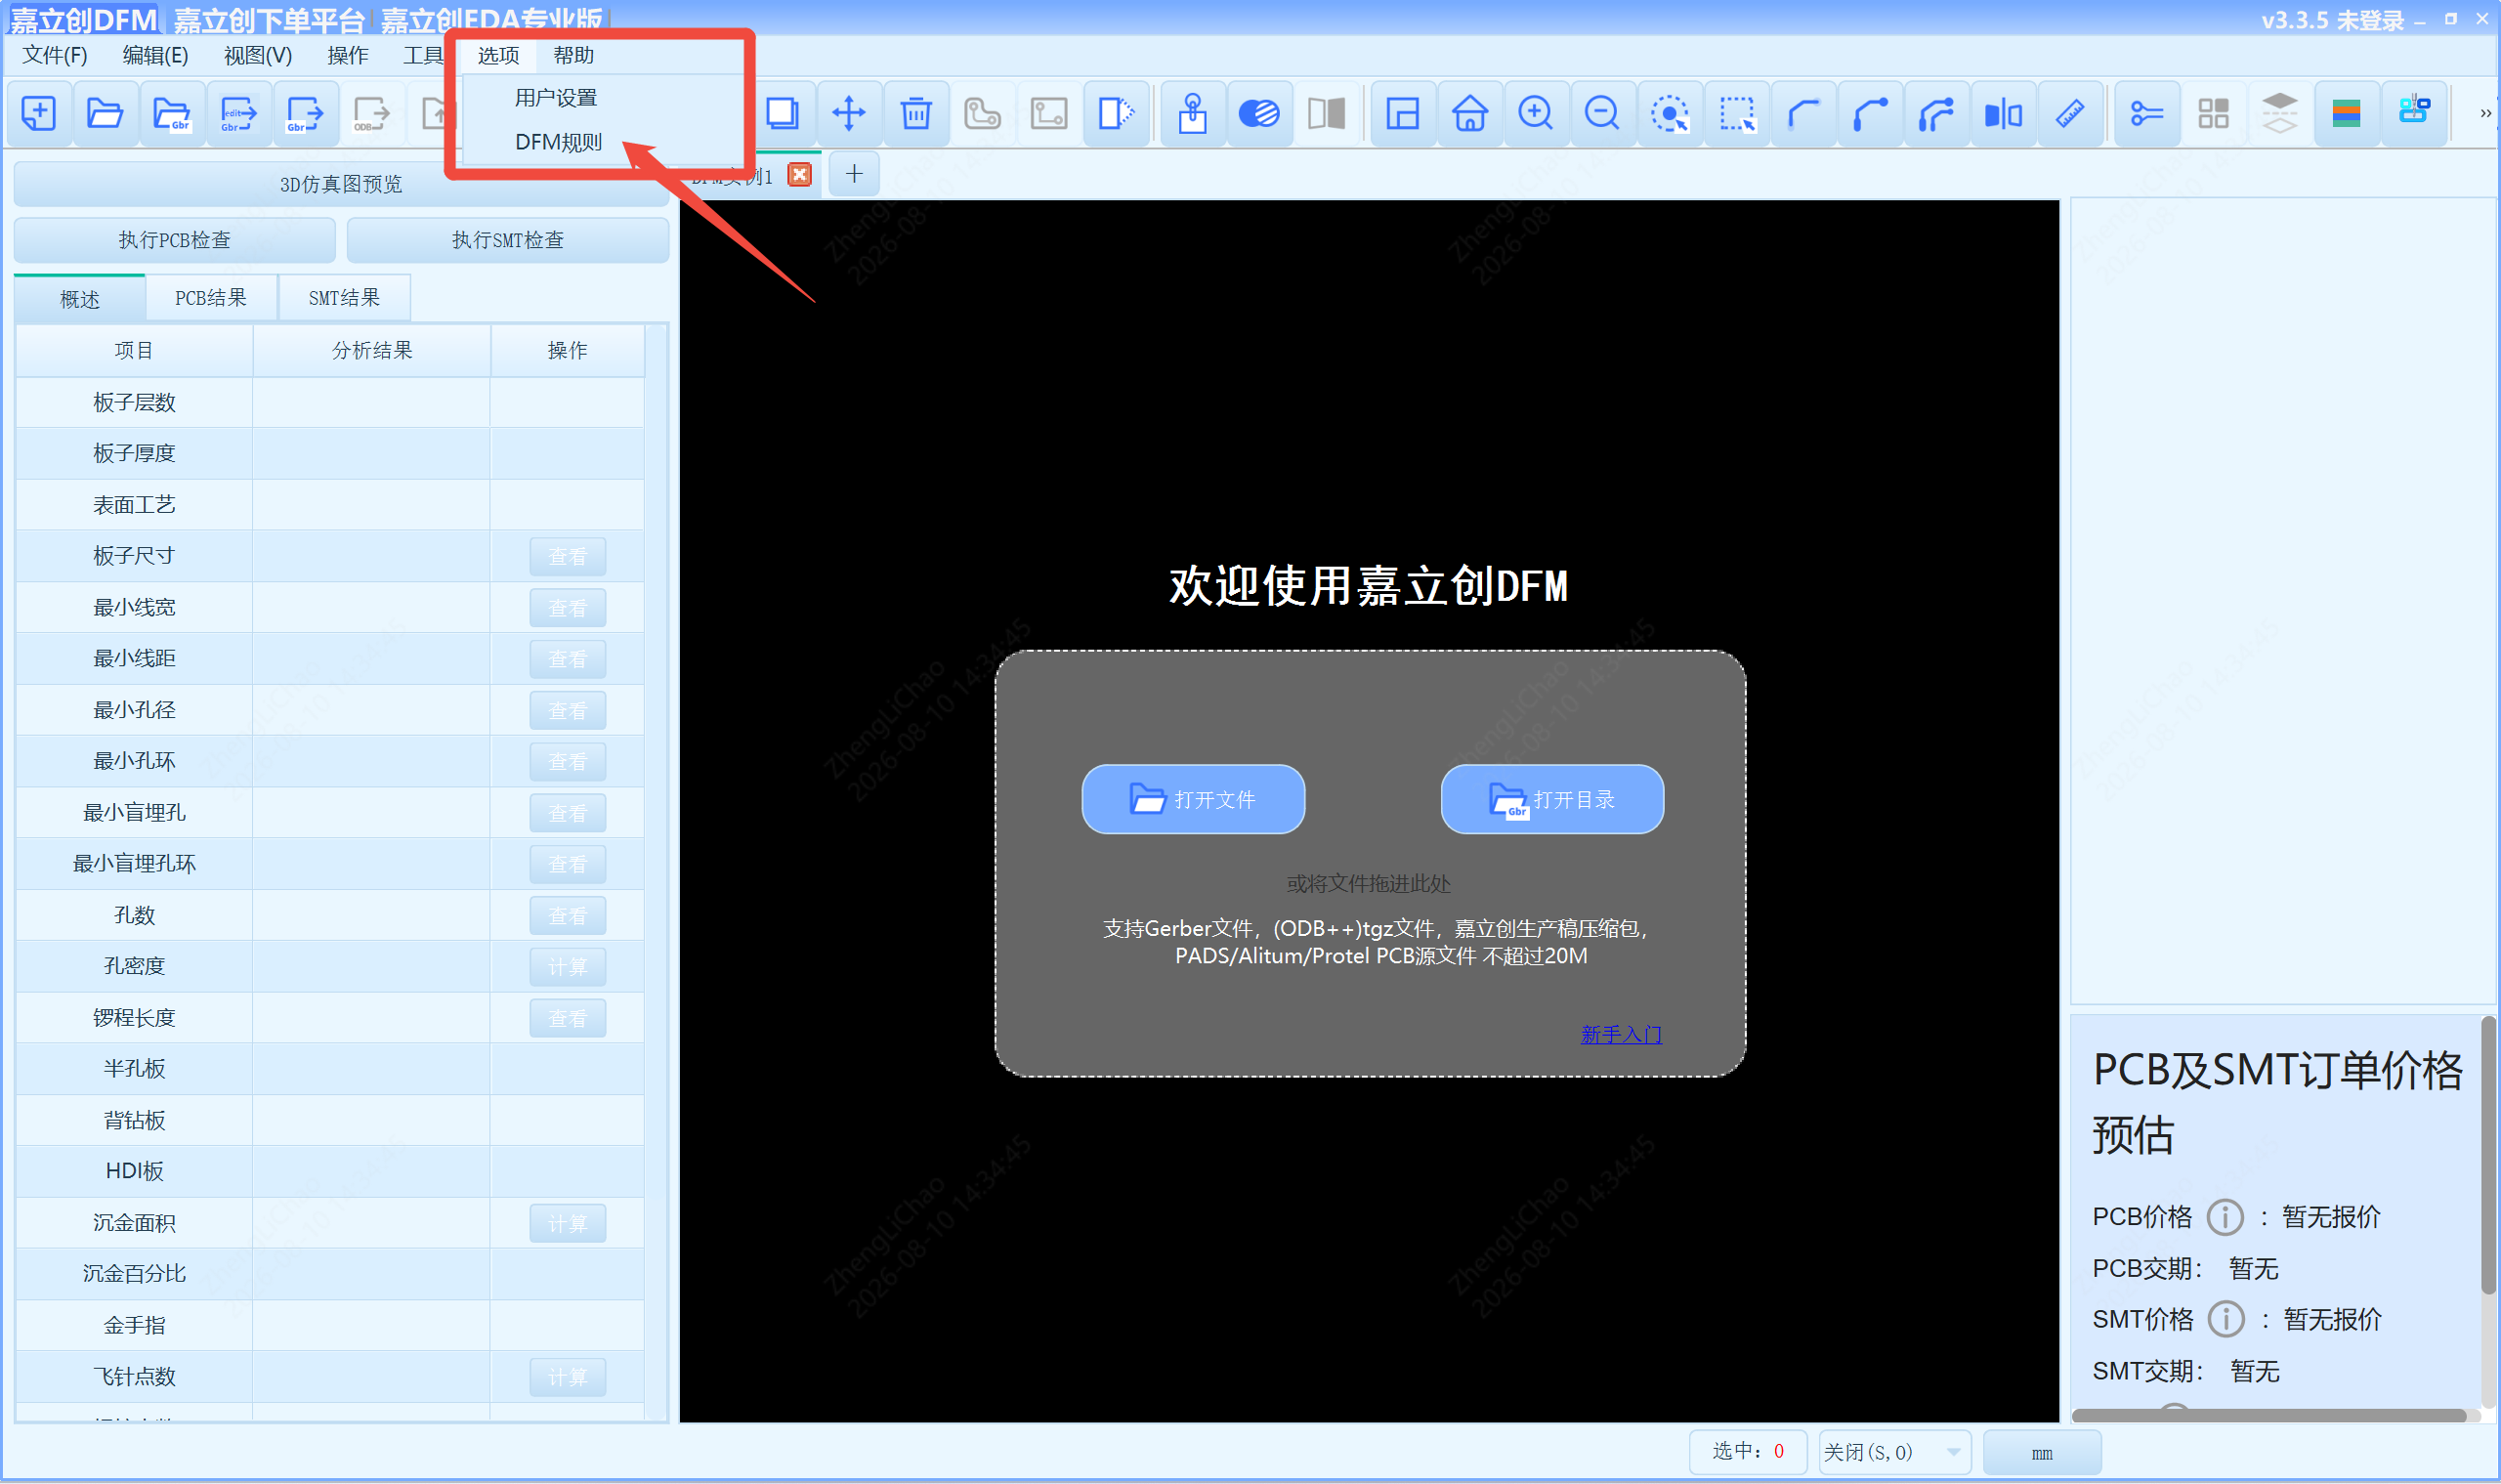The width and height of the screenshot is (2501, 1484).
Task: Select the dashed circle selection tool
Action: point(1669,113)
